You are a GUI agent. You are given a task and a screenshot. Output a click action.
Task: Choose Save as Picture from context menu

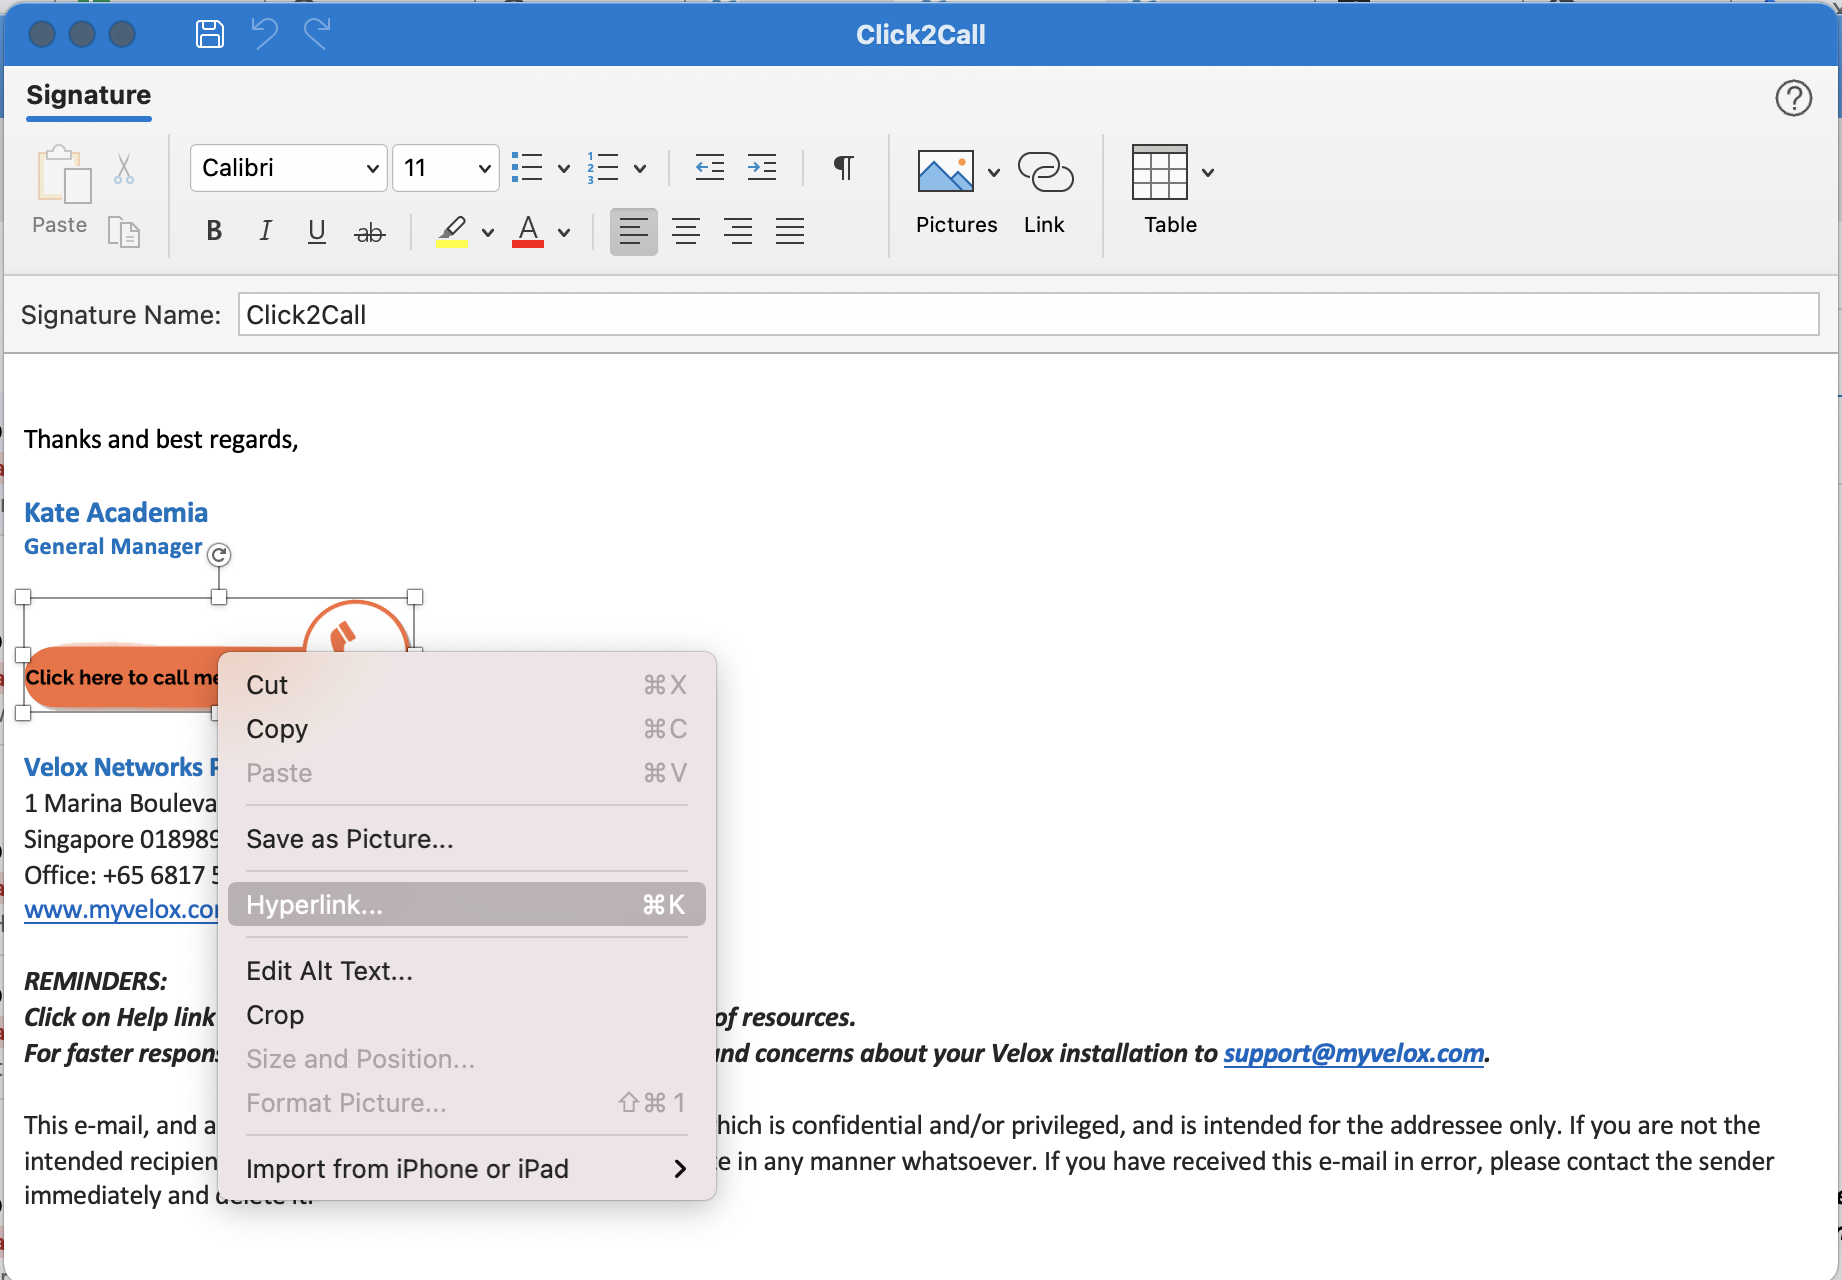[467, 839]
